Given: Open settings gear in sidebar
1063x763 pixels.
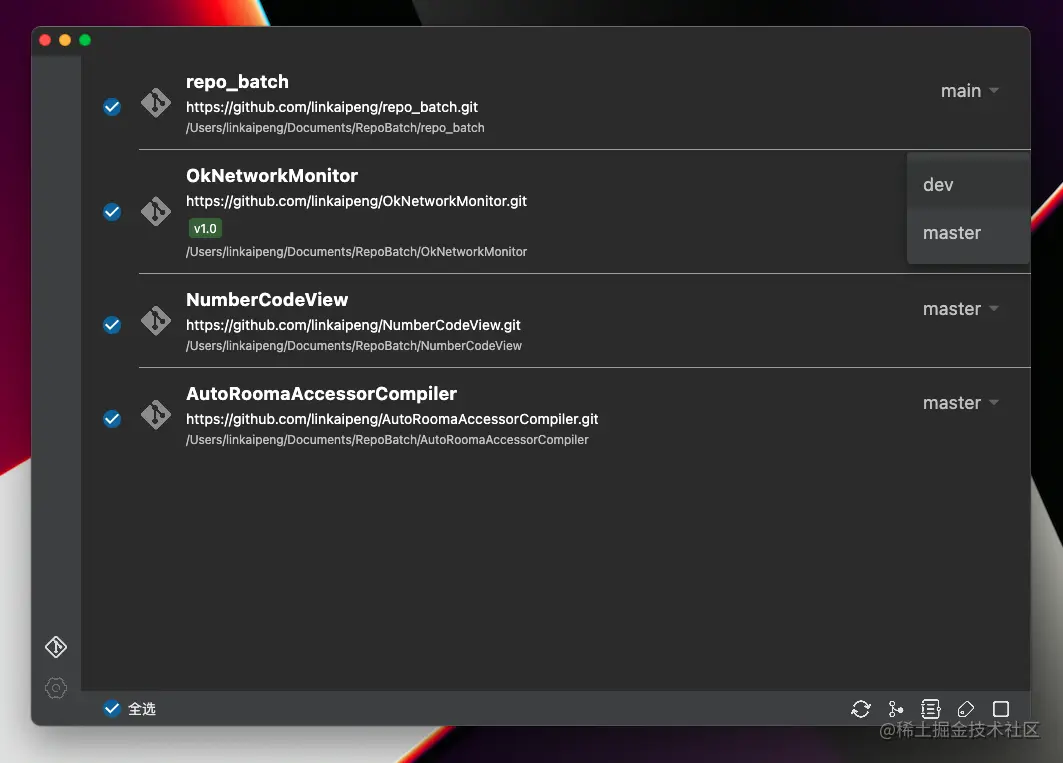Looking at the screenshot, I should coord(56,688).
